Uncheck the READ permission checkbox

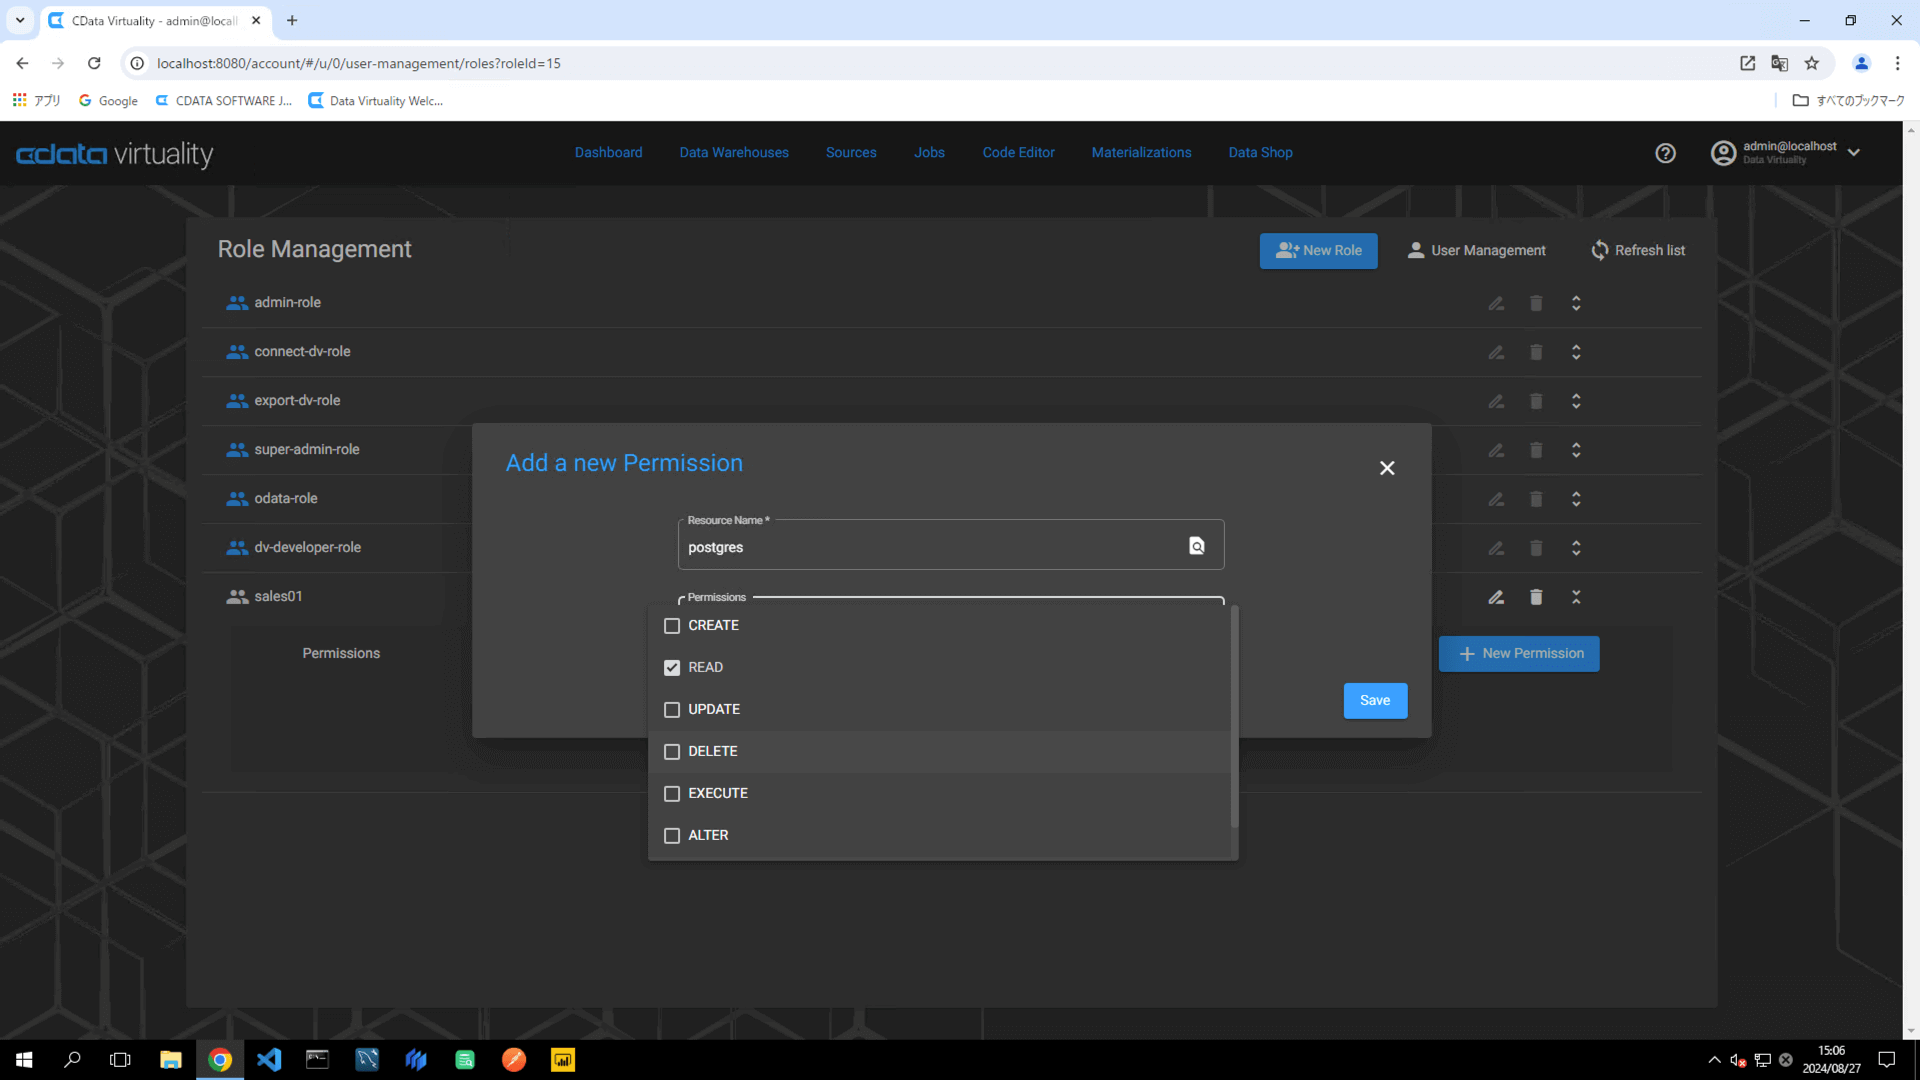pos(672,668)
